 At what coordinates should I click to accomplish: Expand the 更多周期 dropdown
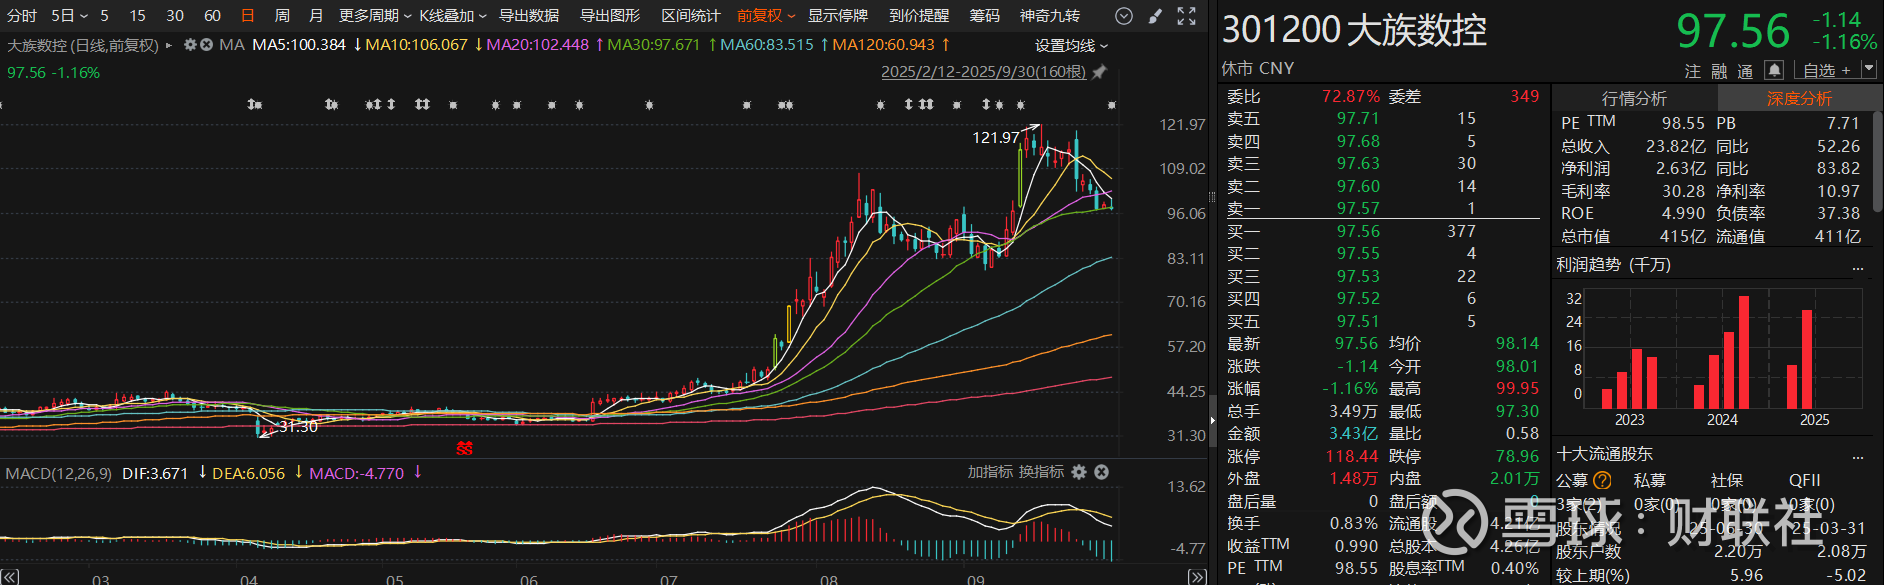point(375,16)
